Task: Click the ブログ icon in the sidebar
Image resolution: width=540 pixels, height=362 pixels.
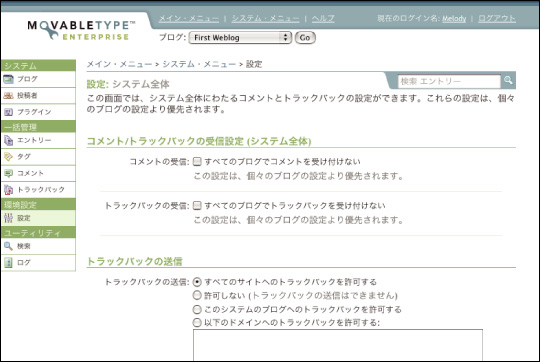Action: (8, 79)
